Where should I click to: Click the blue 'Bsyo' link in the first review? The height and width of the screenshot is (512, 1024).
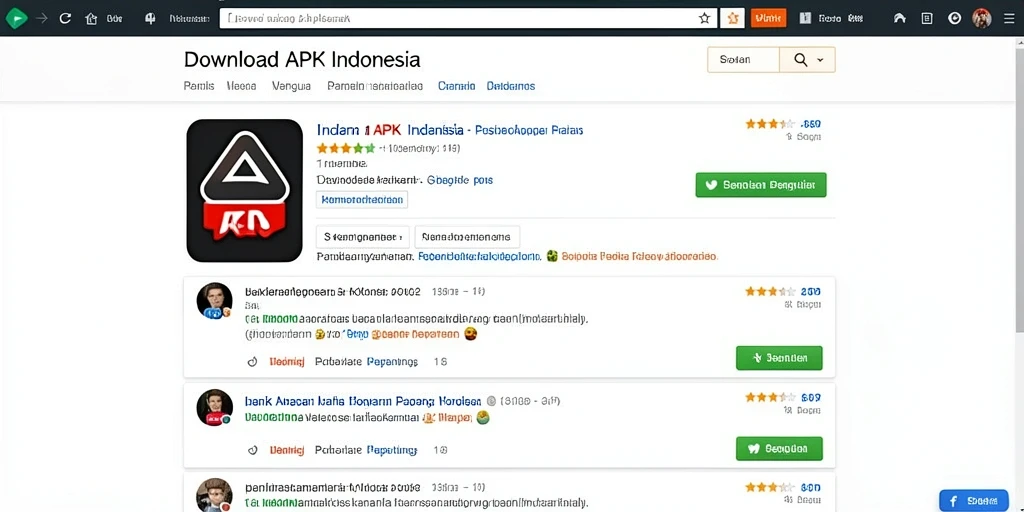point(355,334)
